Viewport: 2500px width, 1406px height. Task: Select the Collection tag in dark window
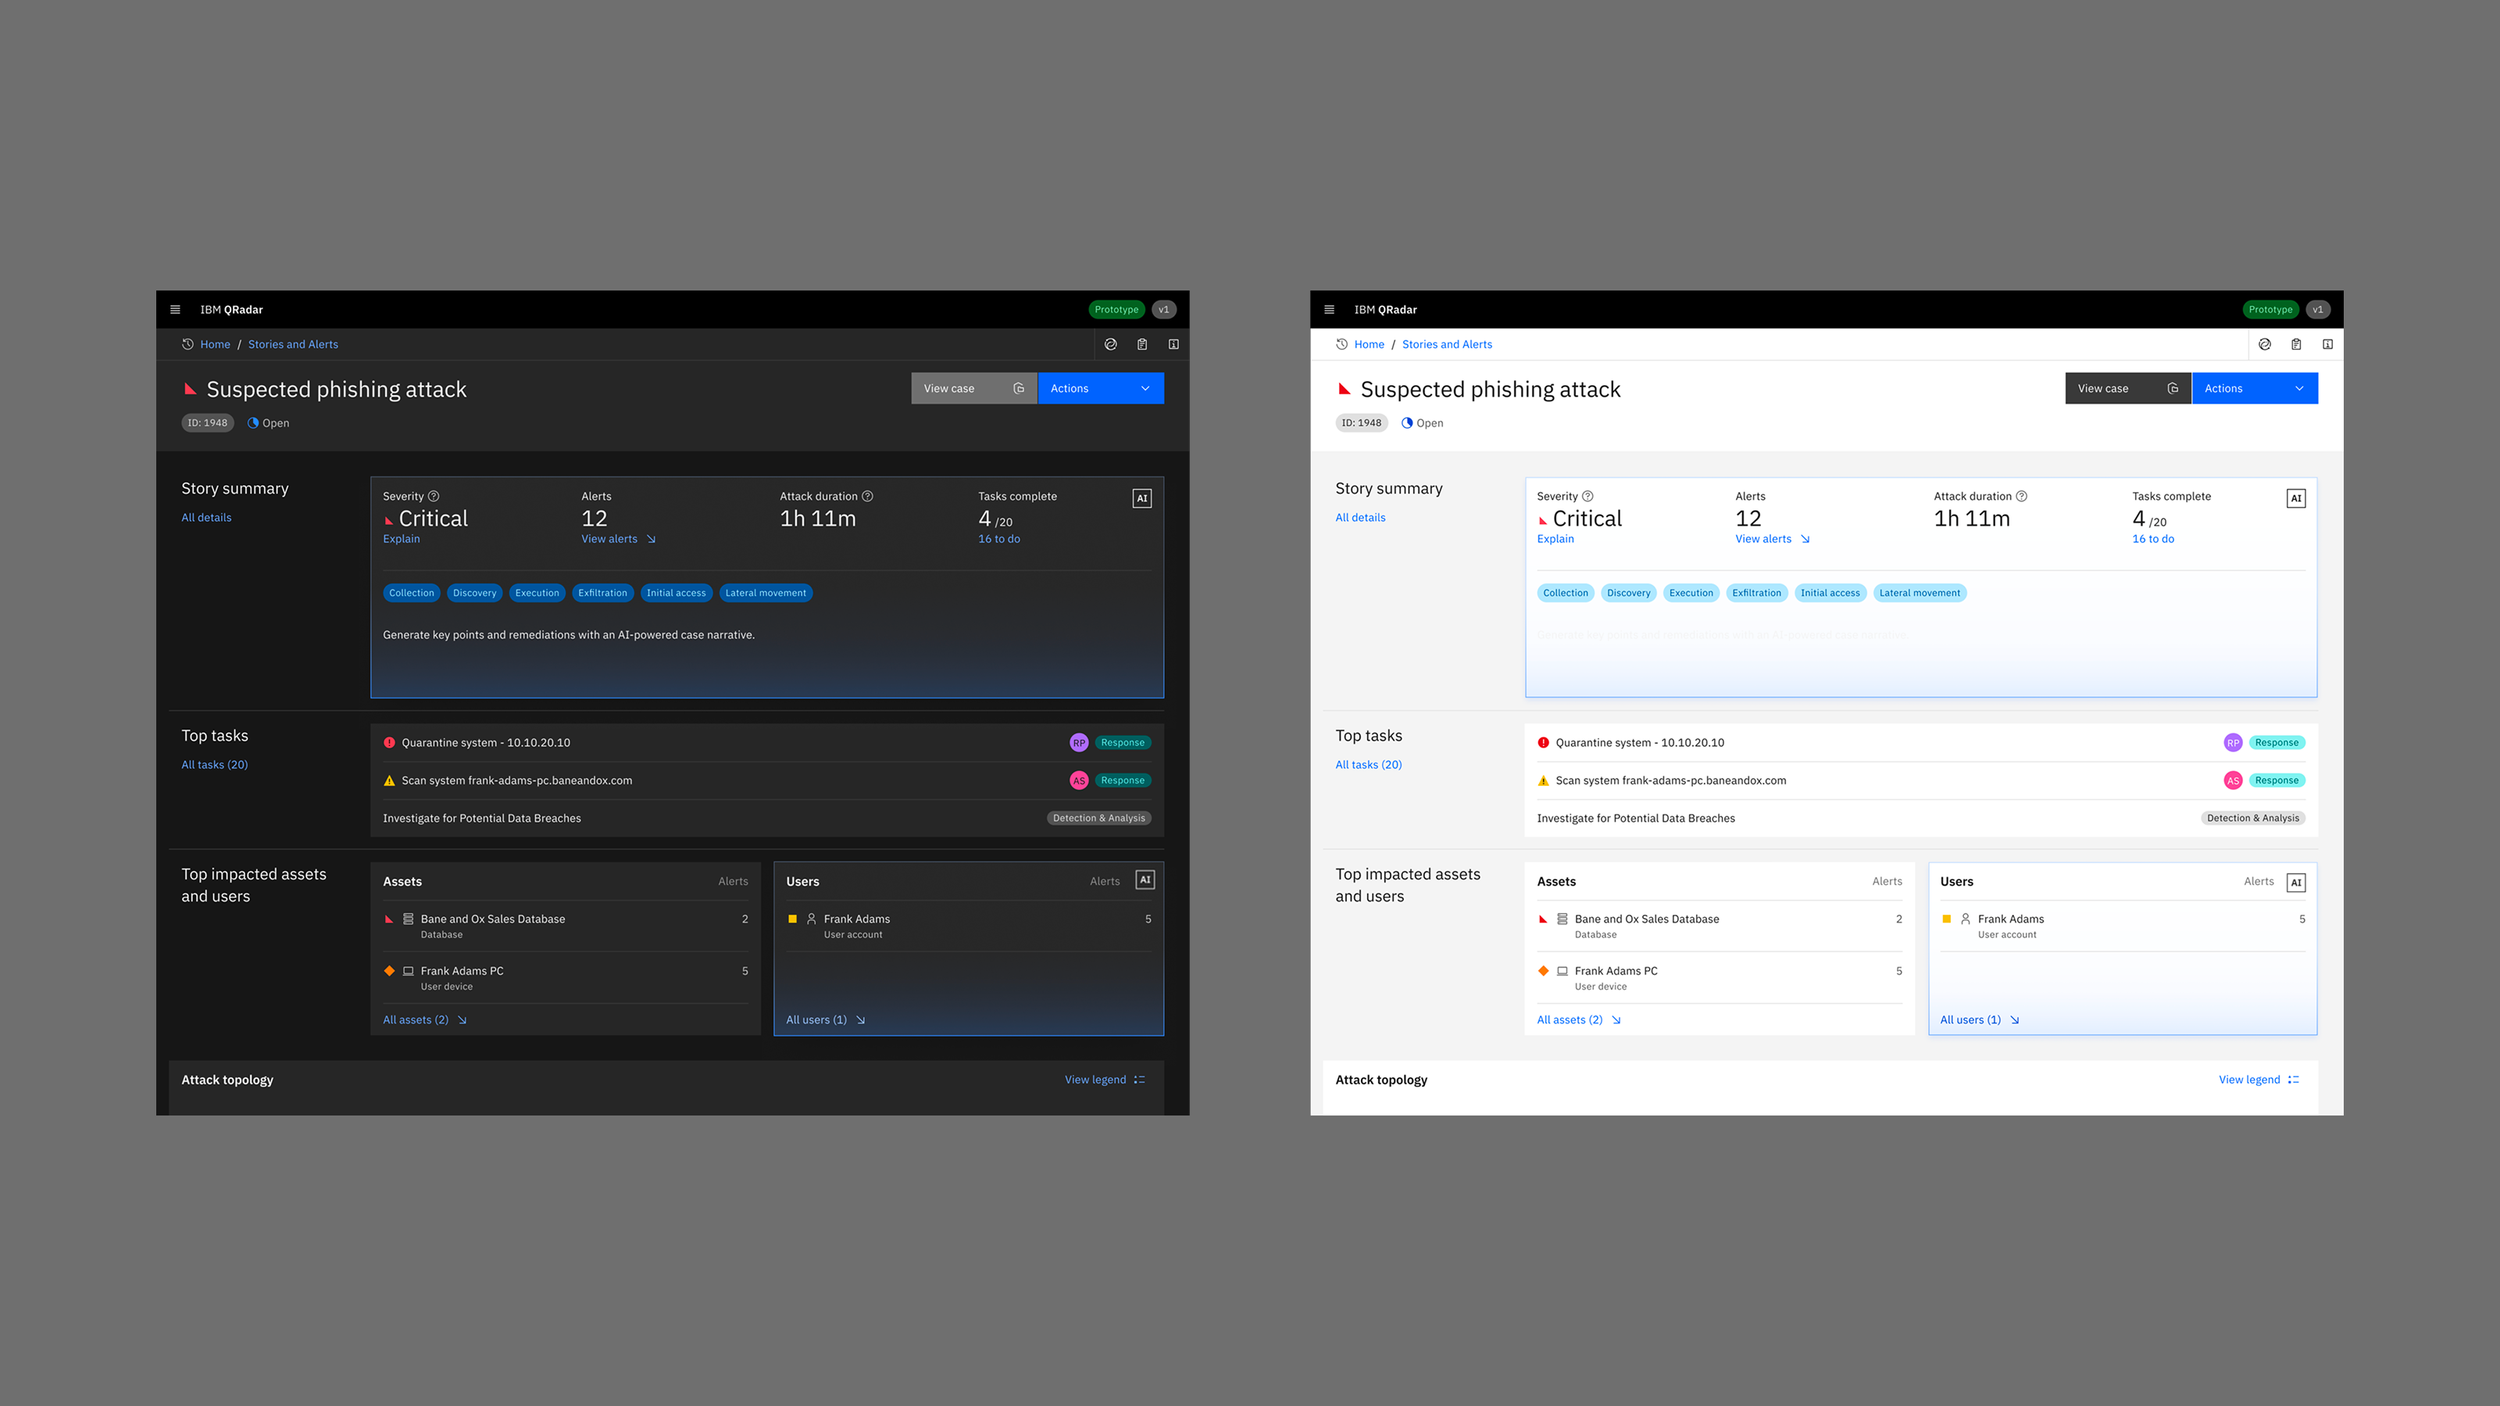point(412,593)
